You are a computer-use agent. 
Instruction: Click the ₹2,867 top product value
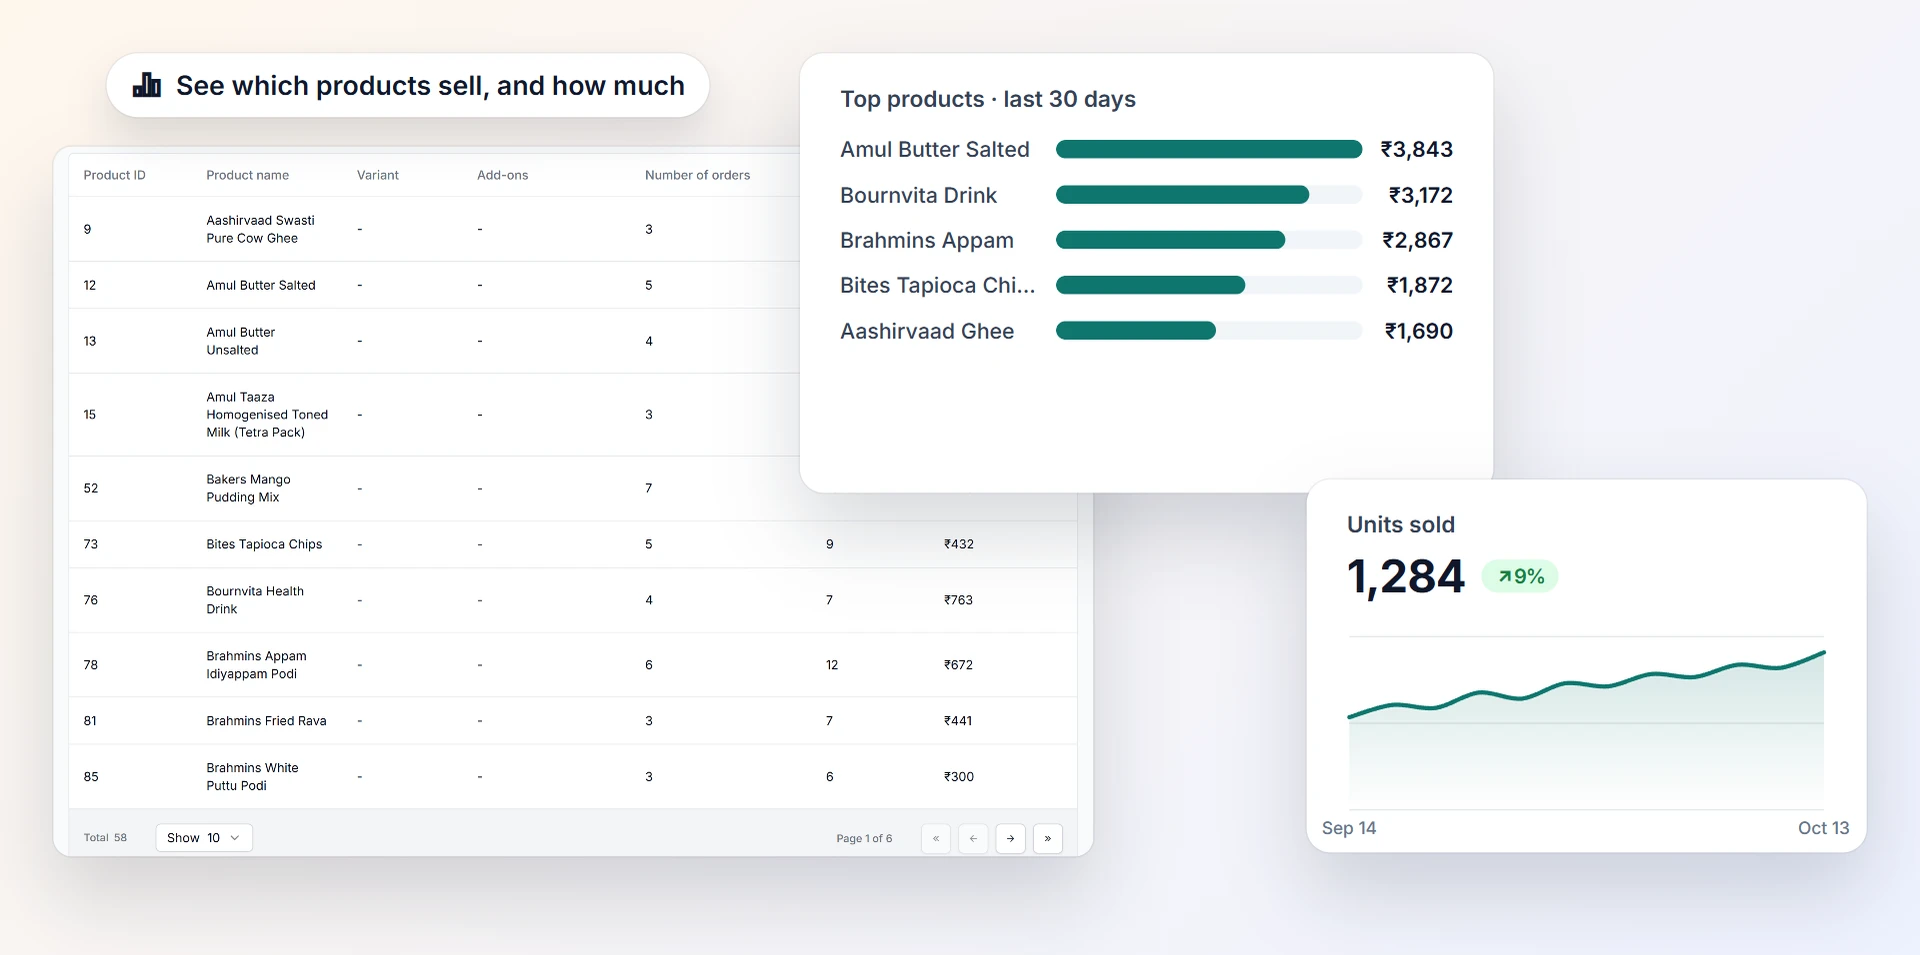pos(1417,240)
